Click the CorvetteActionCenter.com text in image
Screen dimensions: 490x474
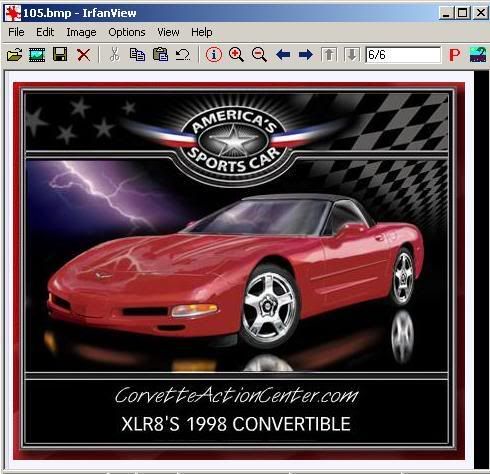(237, 395)
